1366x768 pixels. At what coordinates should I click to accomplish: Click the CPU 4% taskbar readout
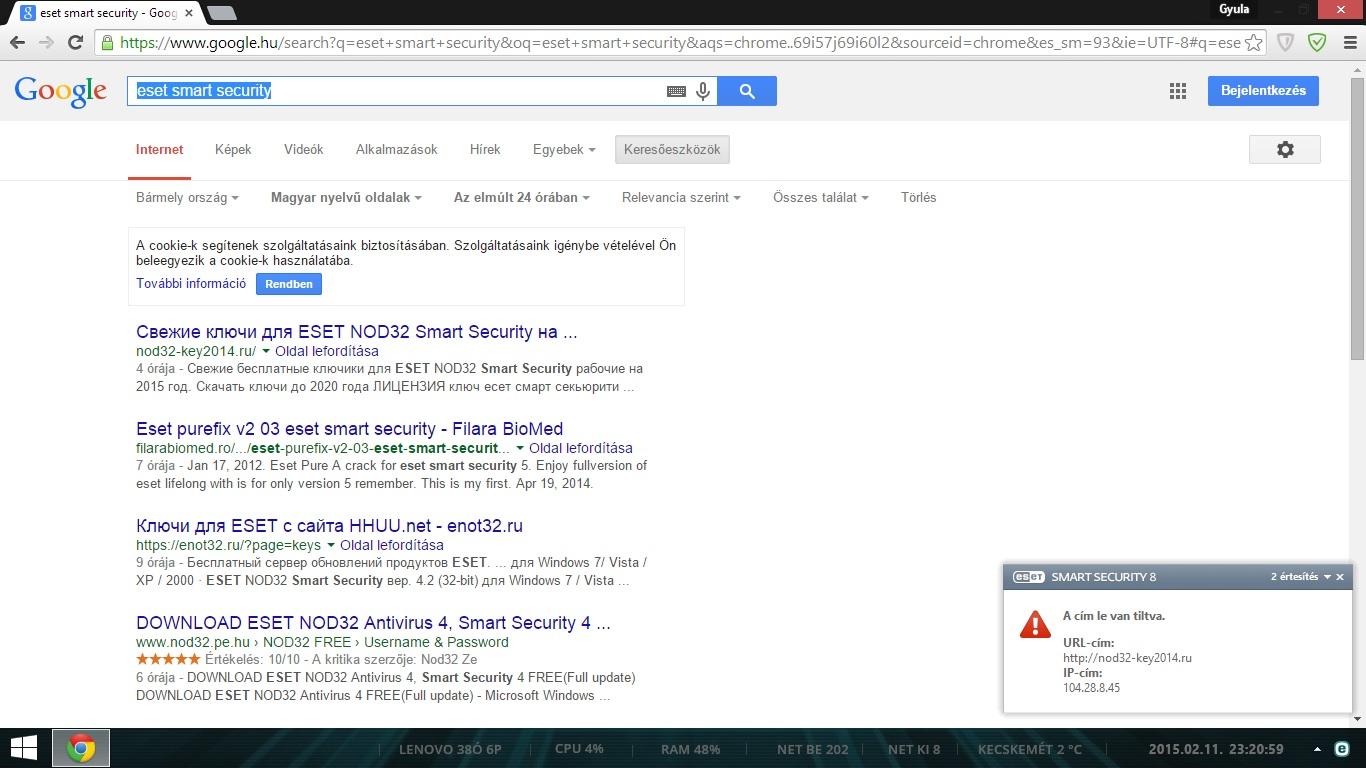click(579, 749)
